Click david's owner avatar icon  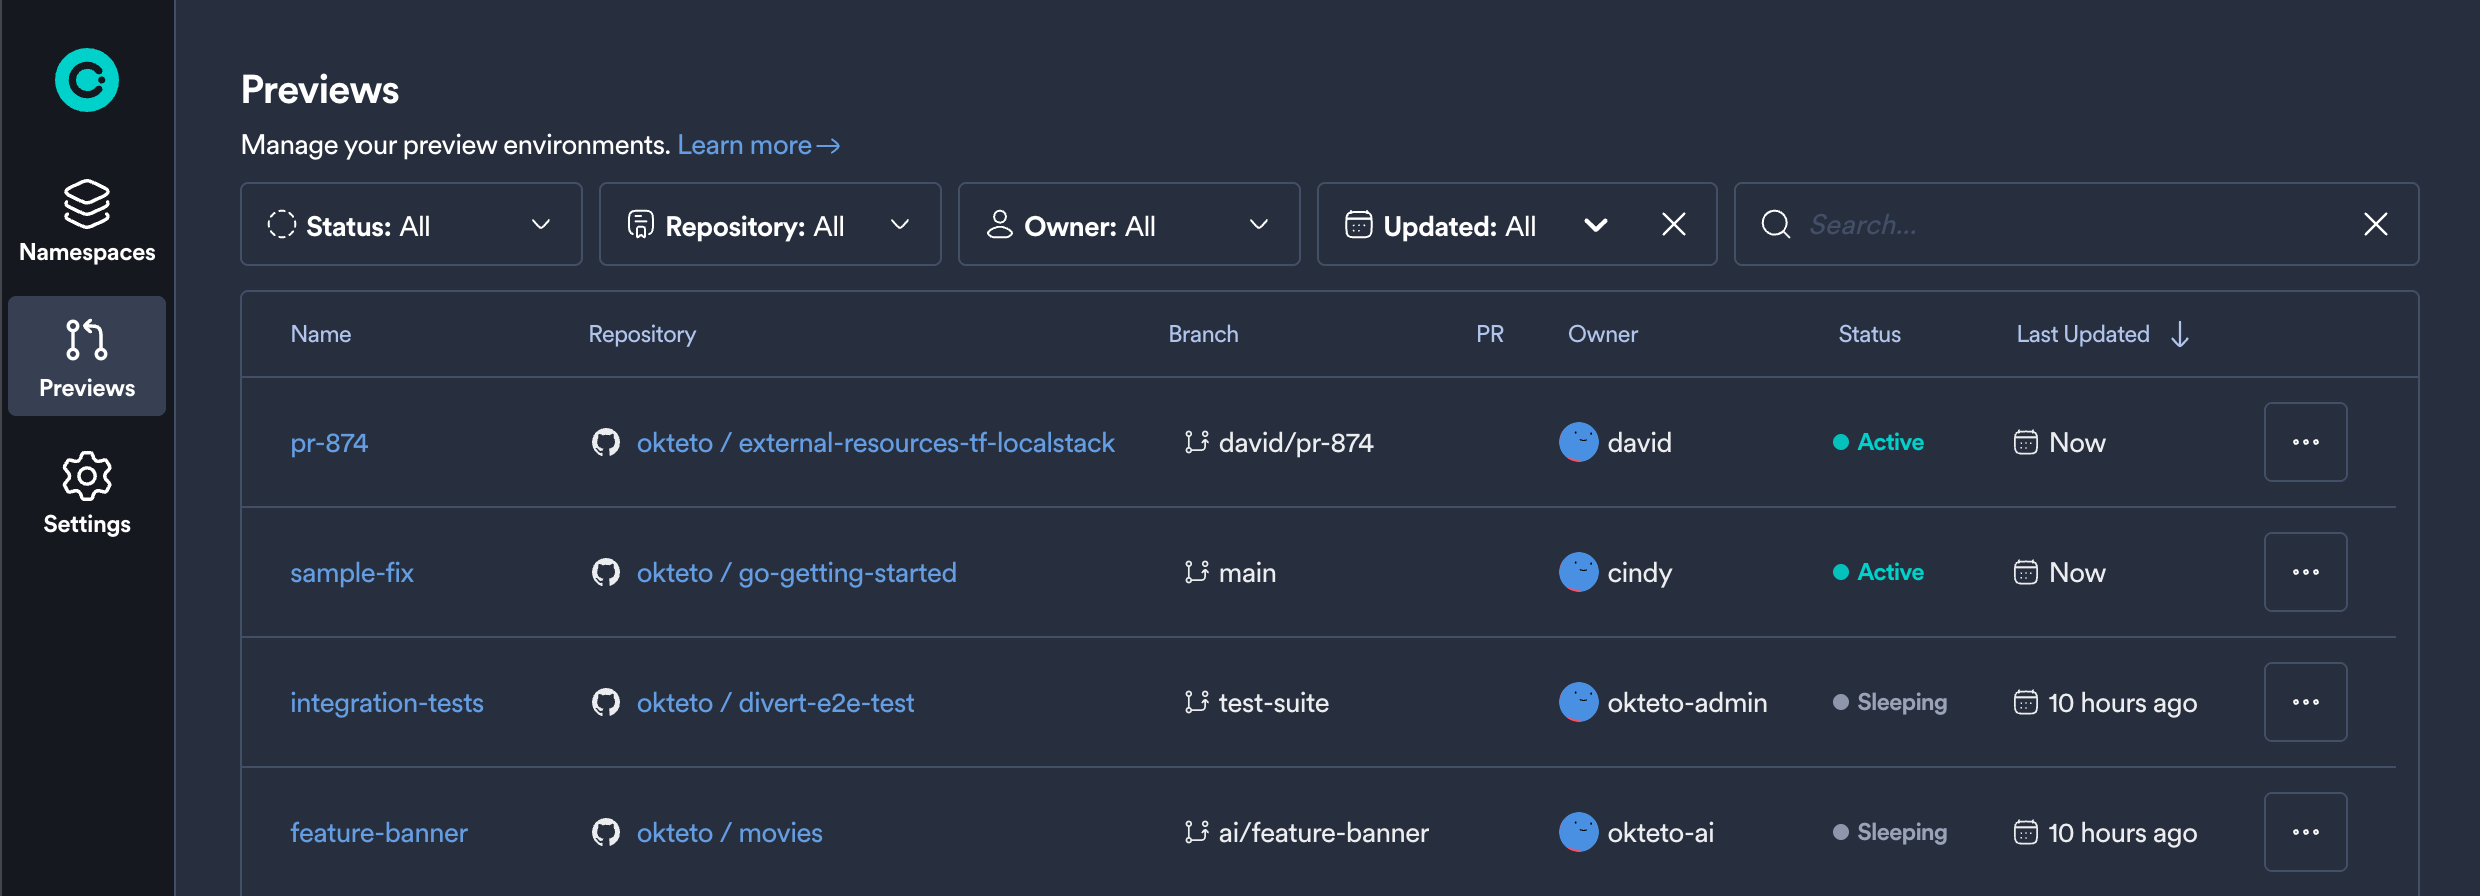[x=1578, y=442]
